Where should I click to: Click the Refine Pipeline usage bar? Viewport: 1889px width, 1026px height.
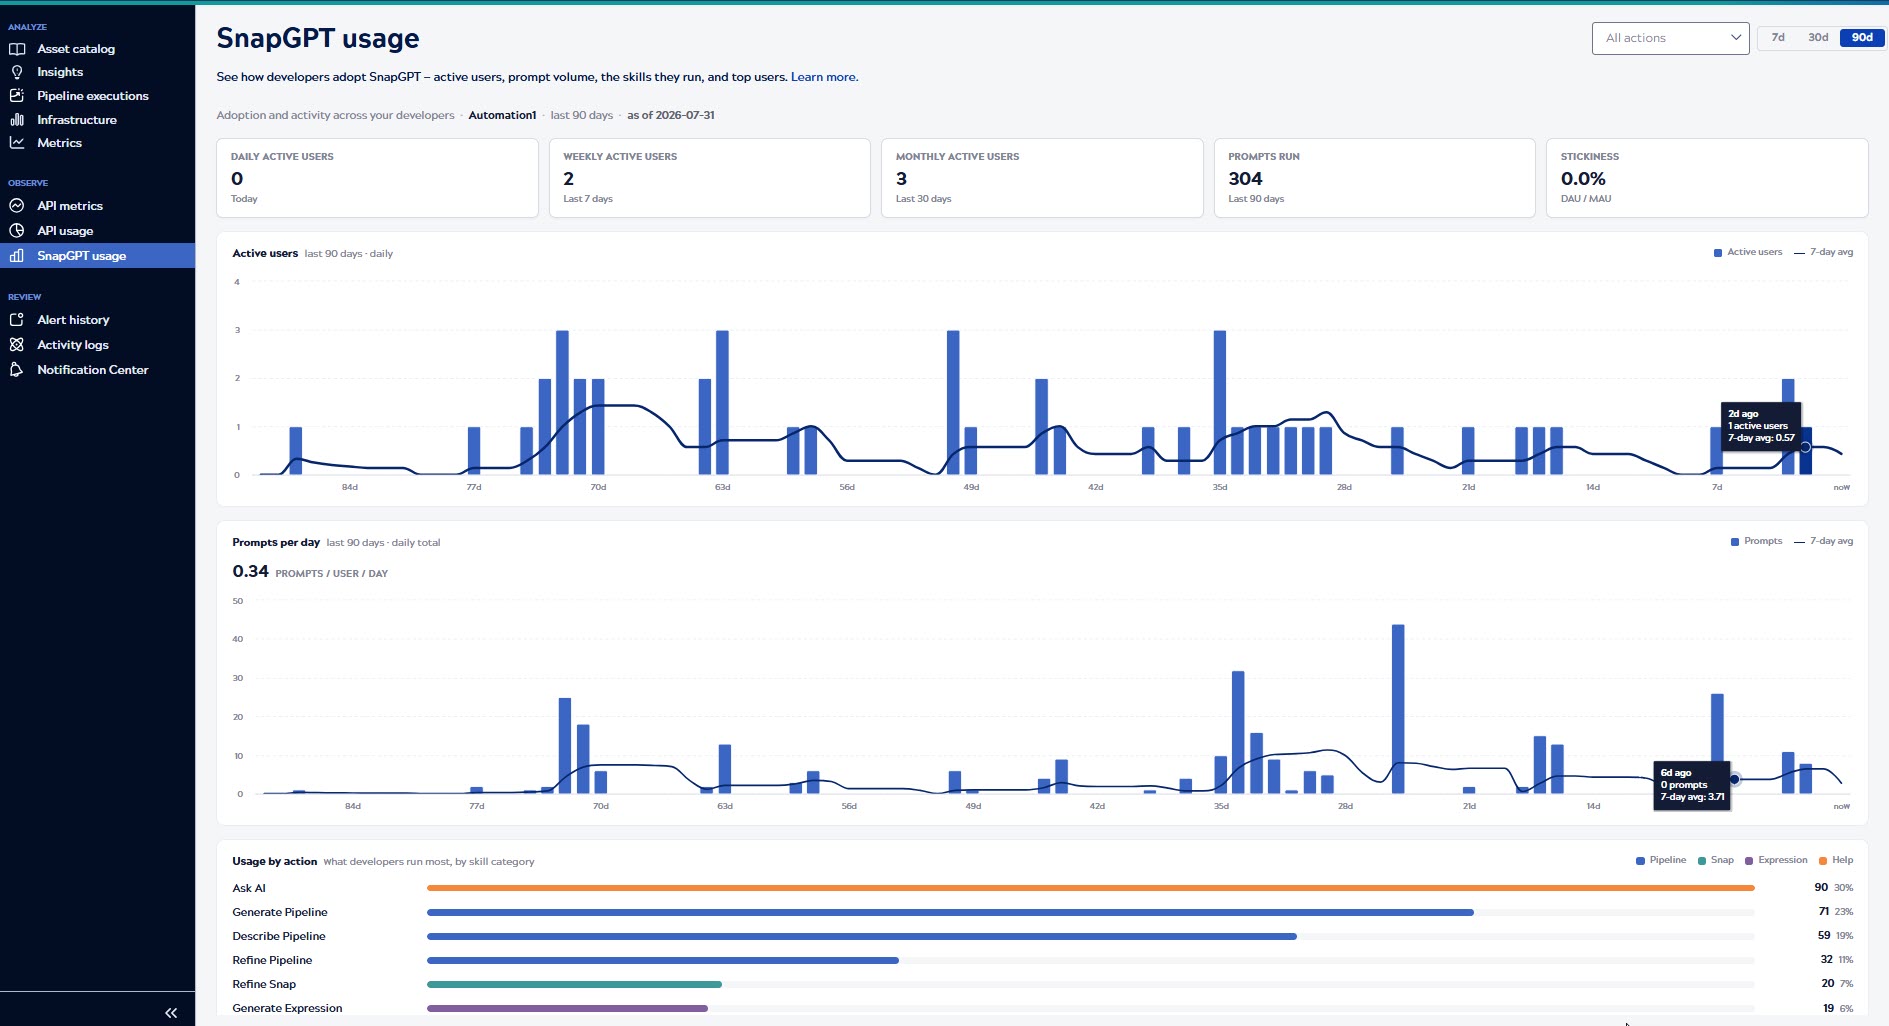pyautogui.click(x=663, y=960)
